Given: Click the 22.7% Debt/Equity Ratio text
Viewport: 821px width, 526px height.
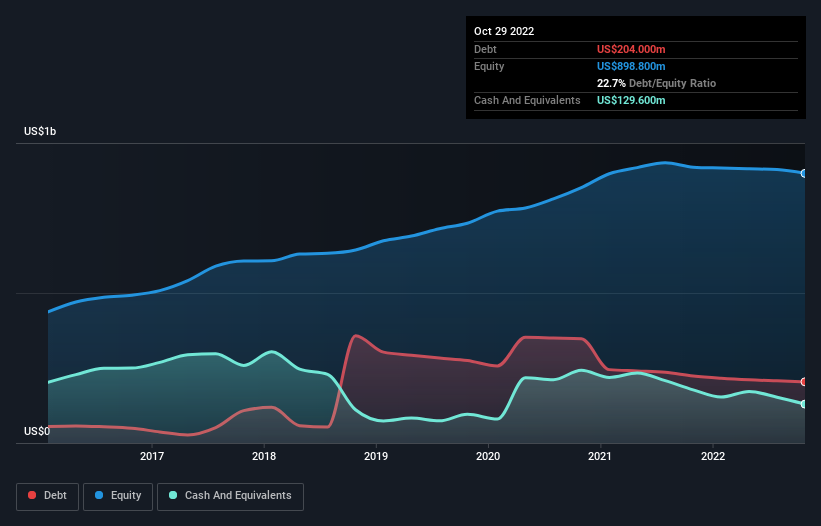Looking at the screenshot, I should click(656, 83).
